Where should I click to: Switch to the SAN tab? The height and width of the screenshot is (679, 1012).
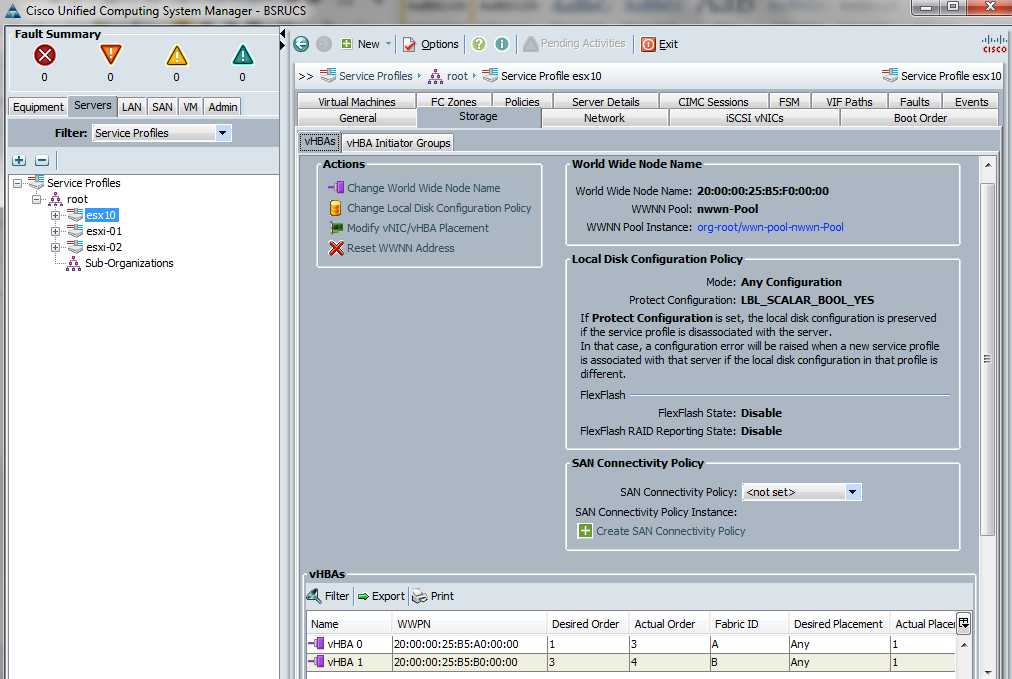click(x=162, y=107)
